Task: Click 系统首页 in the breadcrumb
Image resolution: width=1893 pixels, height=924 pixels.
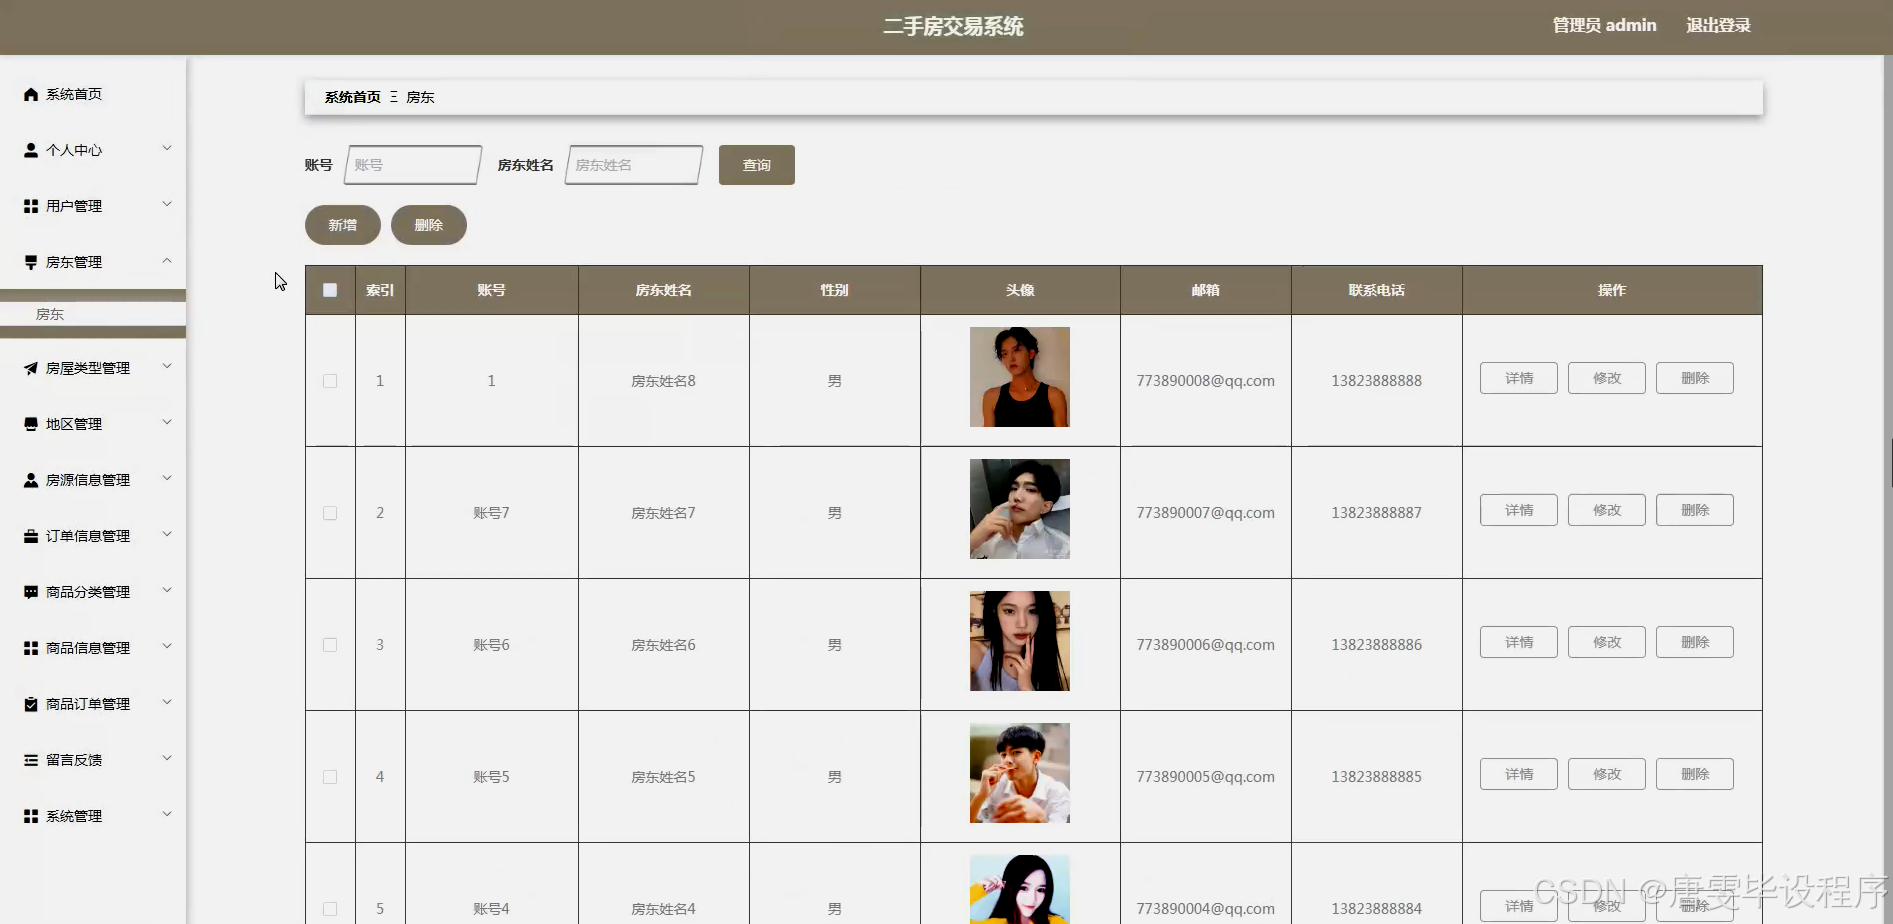Action: pos(352,97)
